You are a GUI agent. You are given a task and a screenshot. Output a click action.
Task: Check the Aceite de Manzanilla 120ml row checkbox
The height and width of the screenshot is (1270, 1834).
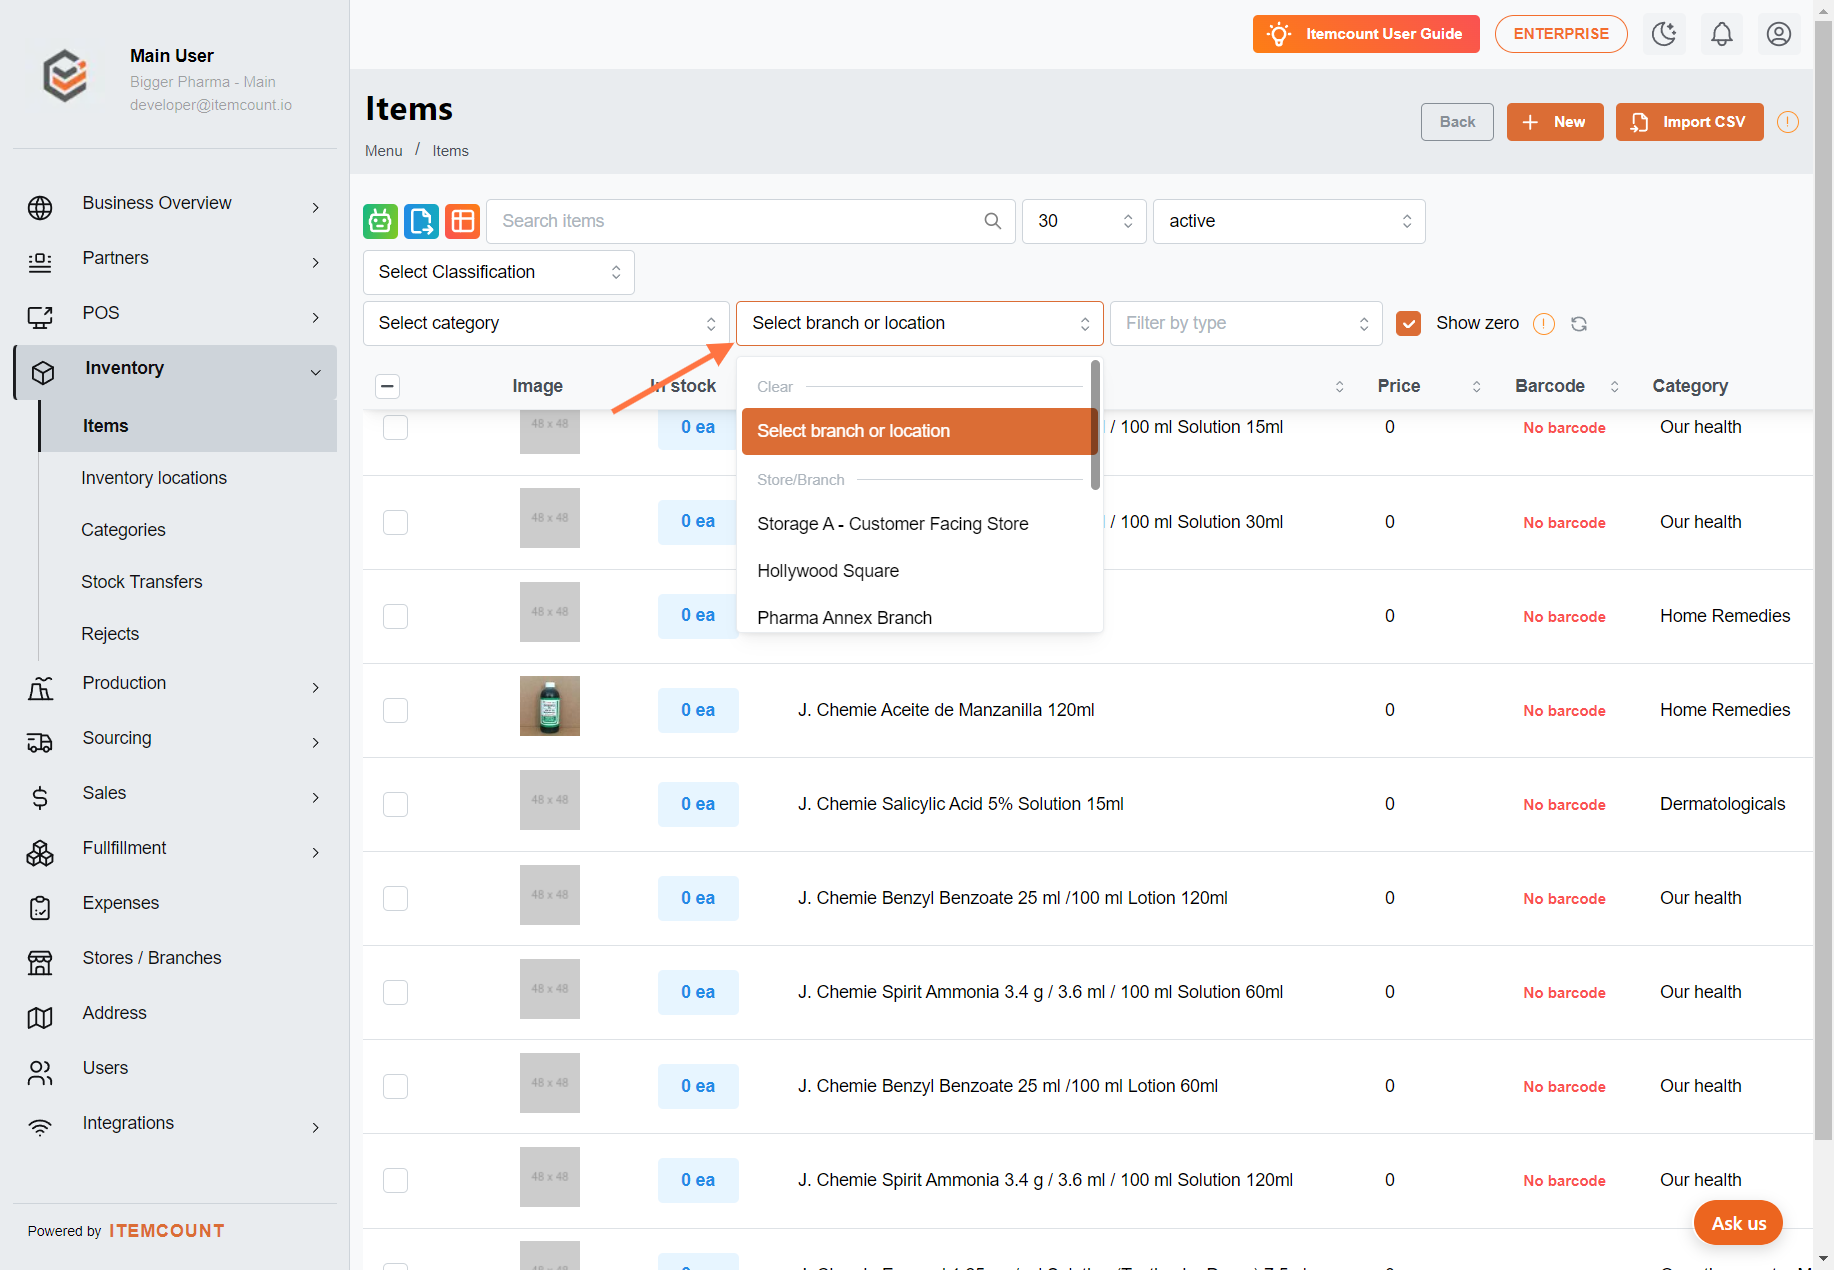point(396,710)
